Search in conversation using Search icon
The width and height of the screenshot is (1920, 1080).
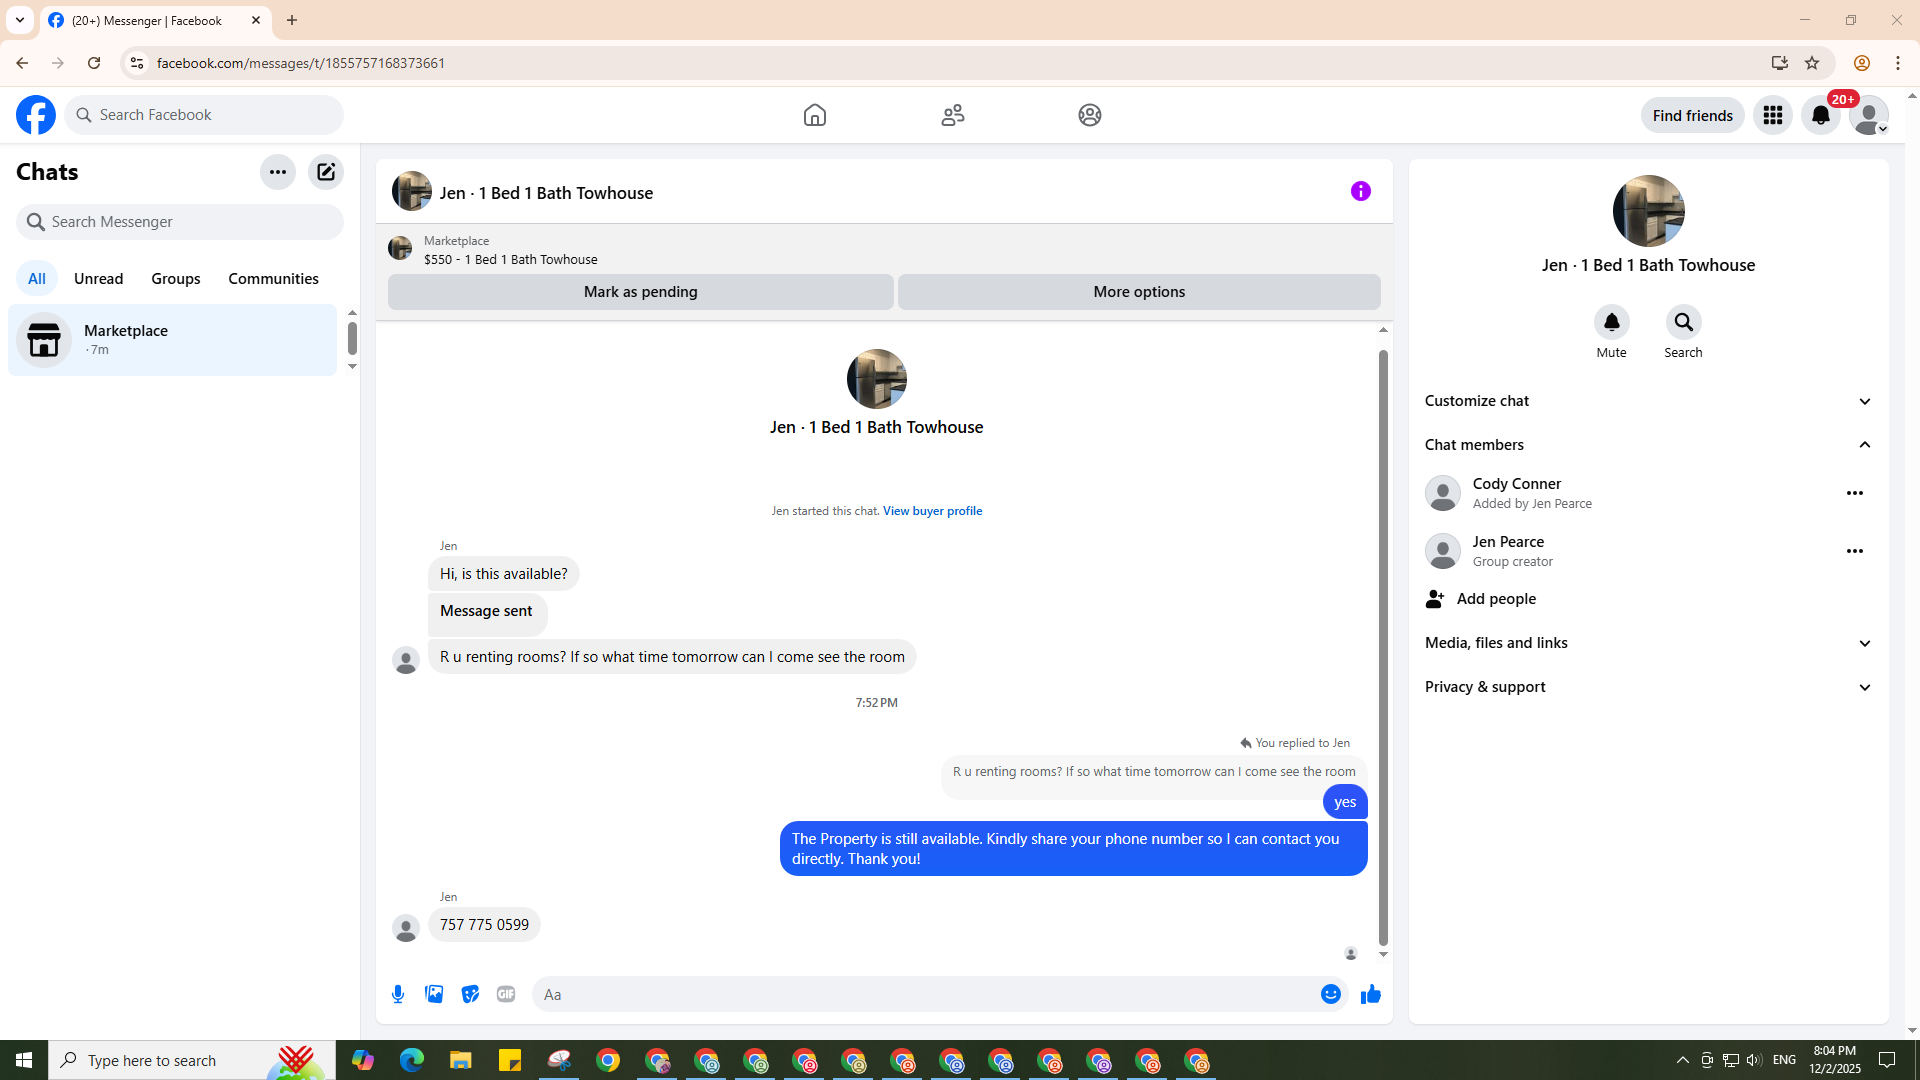click(x=1683, y=323)
